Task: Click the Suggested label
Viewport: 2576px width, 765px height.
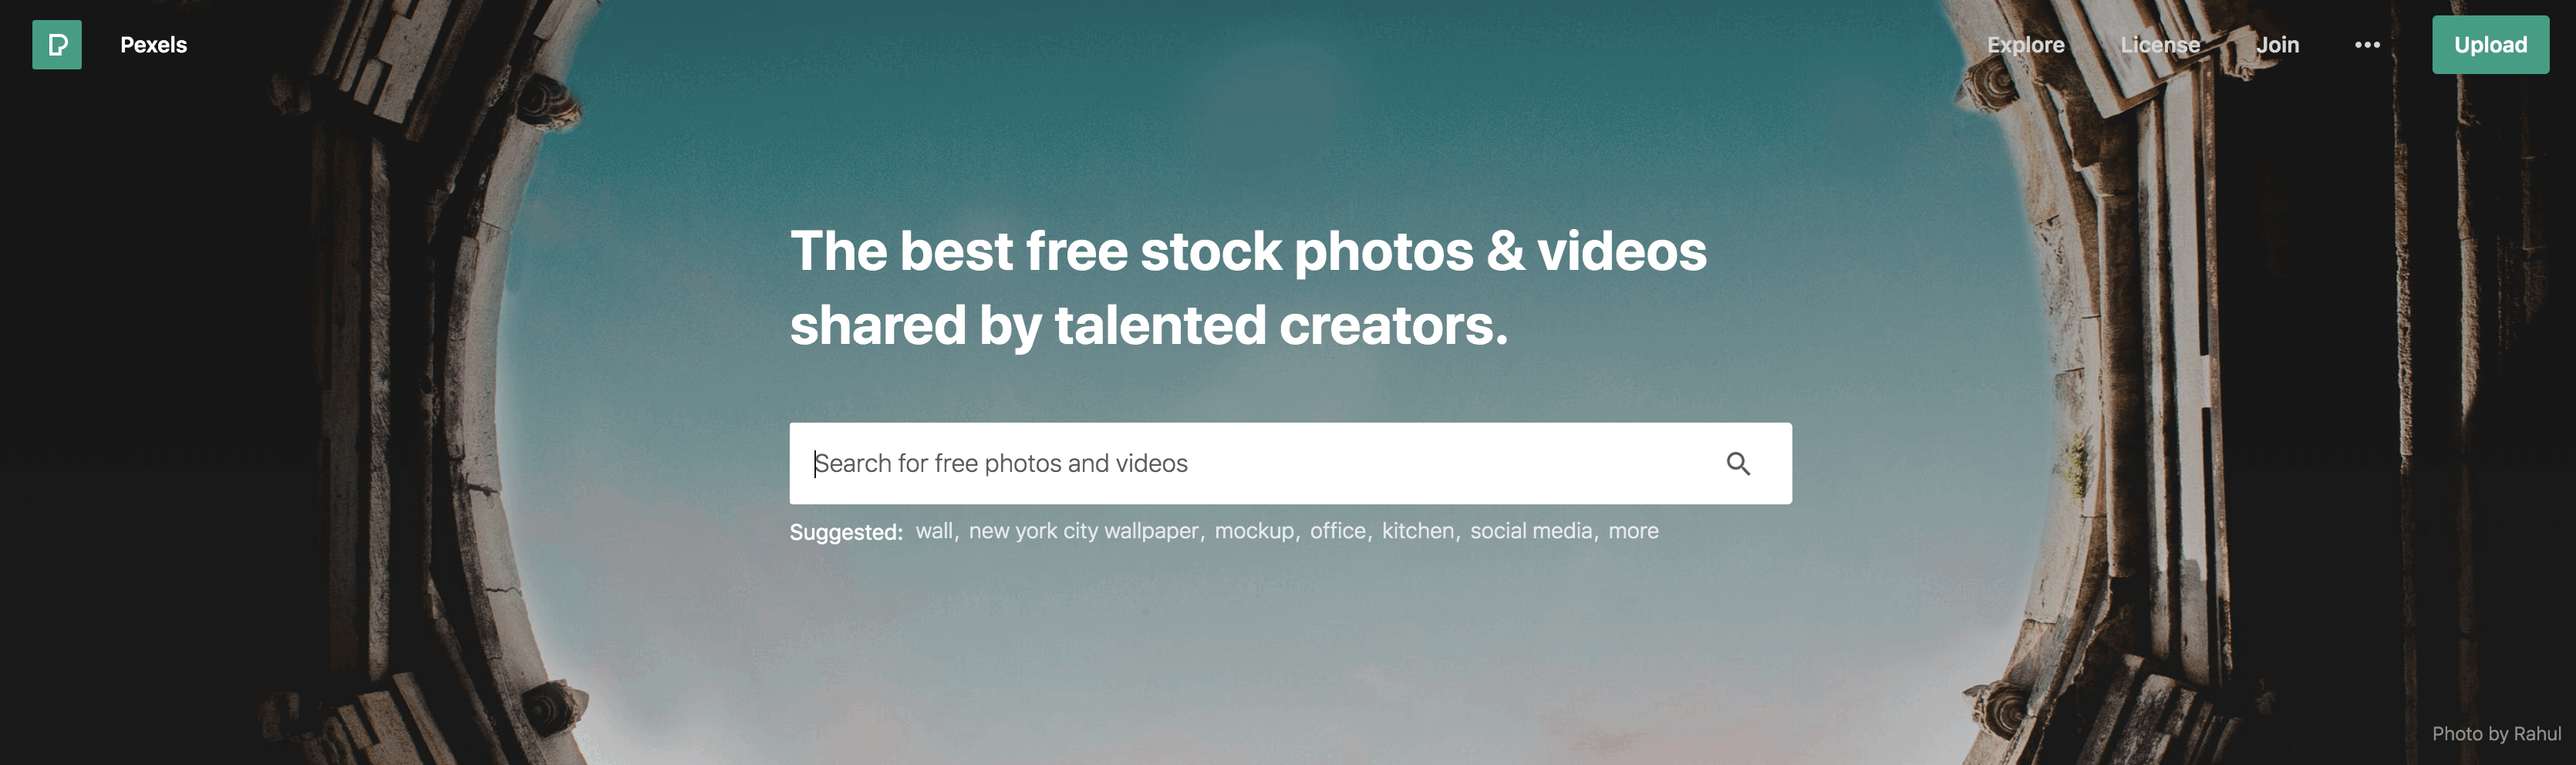Action: (846, 532)
